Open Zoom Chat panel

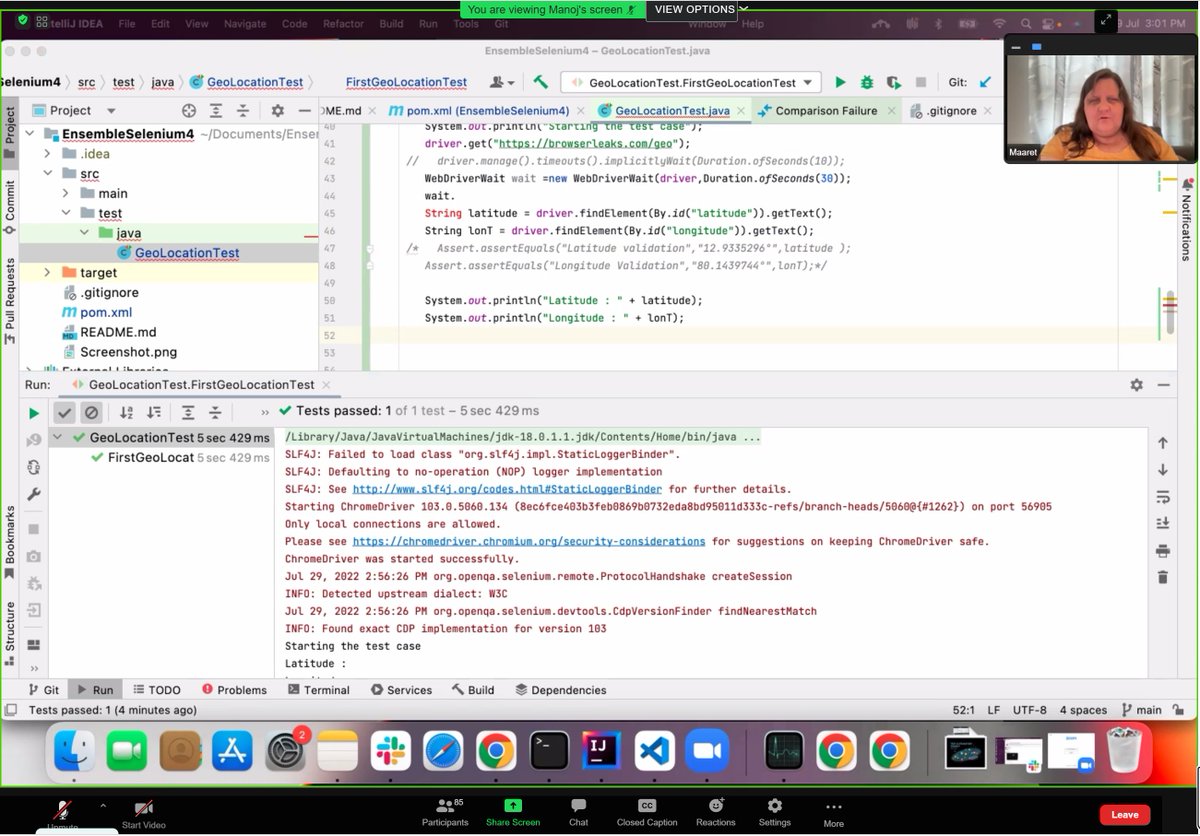579,812
